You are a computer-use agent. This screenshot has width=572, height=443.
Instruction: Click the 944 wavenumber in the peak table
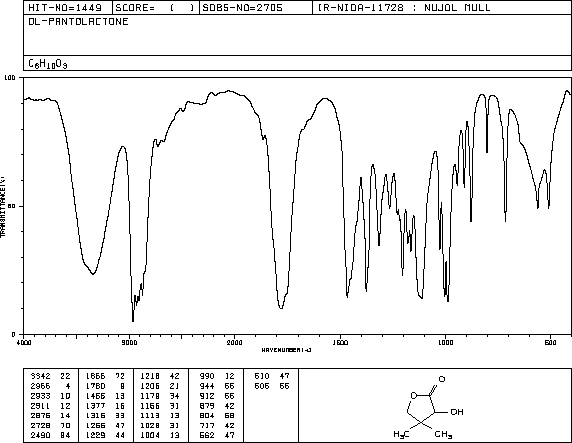coord(207,386)
